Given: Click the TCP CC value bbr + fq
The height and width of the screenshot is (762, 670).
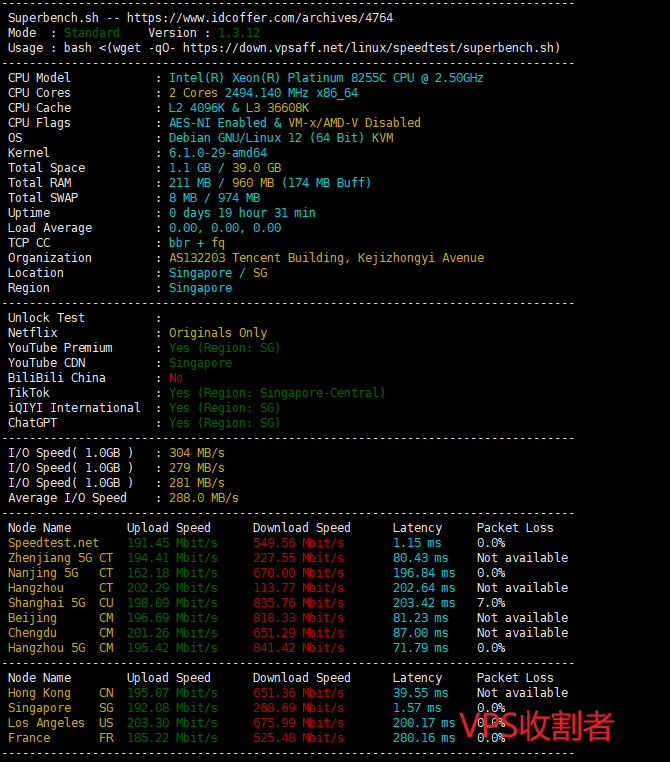Looking at the screenshot, I should pos(197,243).
